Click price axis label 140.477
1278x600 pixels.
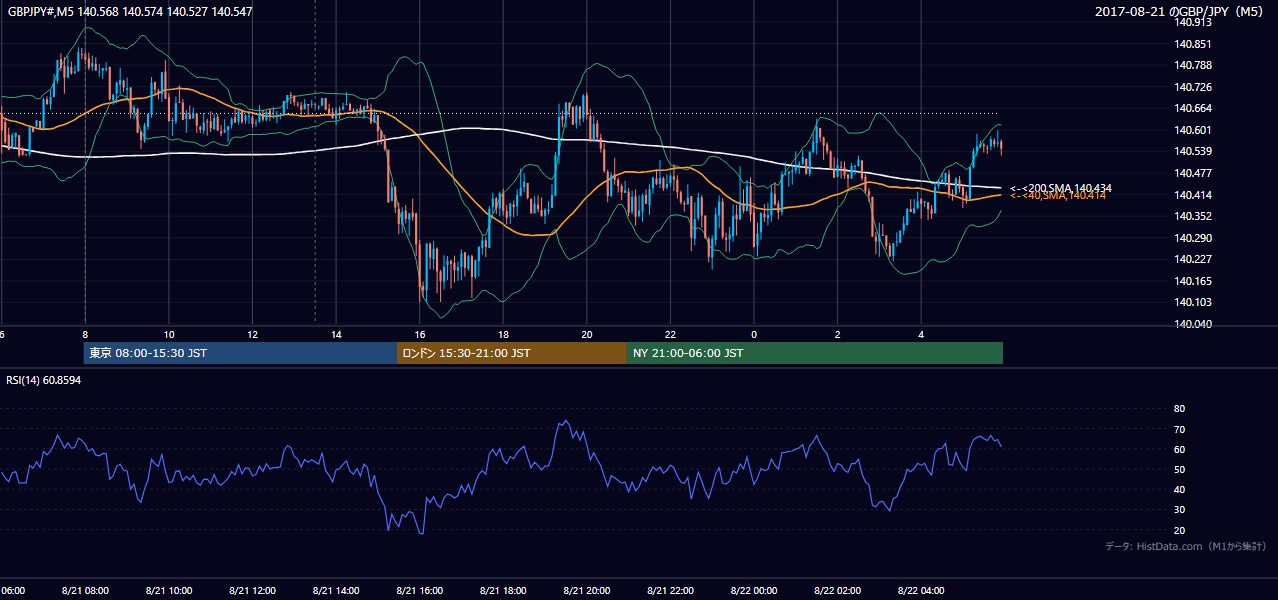click(1193, 173)
